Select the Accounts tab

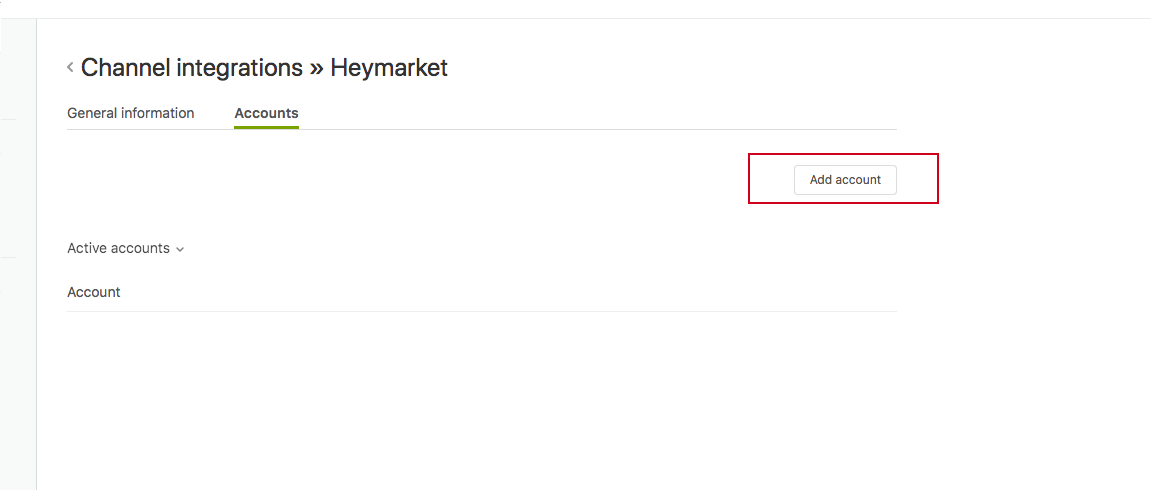point(266,113)
